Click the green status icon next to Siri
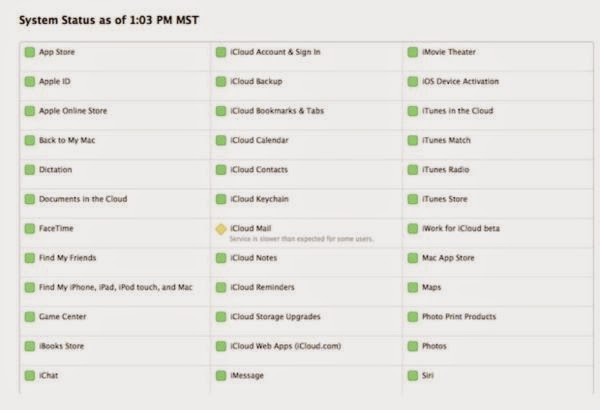This screenshot has width=600, height=410. click(x=413, y=376)
